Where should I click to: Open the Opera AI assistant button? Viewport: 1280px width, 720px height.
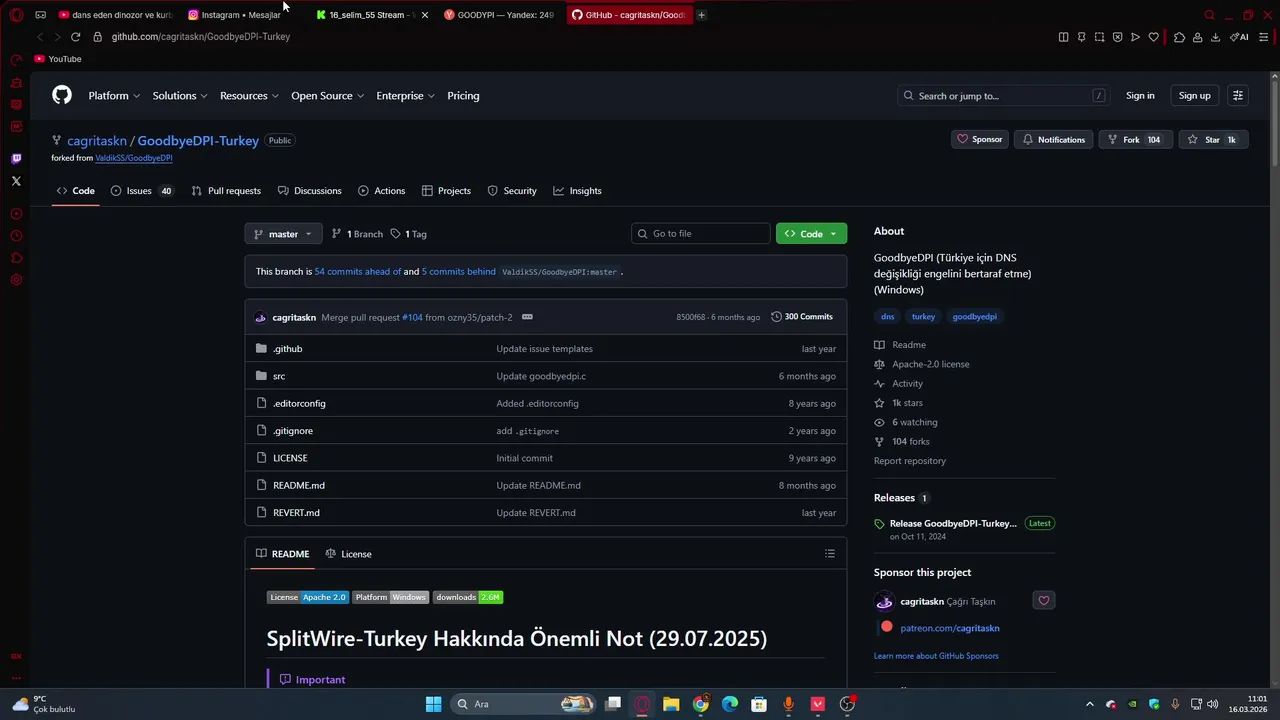[x=1239, y=37]
